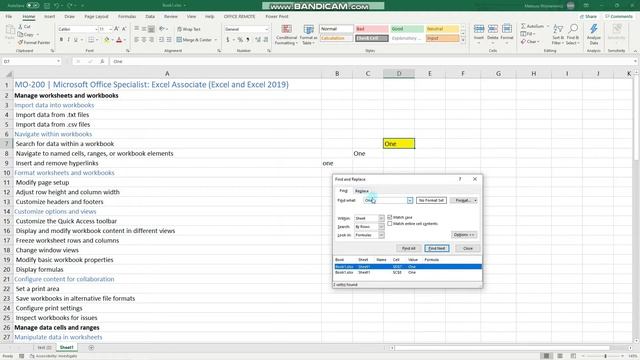Click Find Next button

[437, 248]
